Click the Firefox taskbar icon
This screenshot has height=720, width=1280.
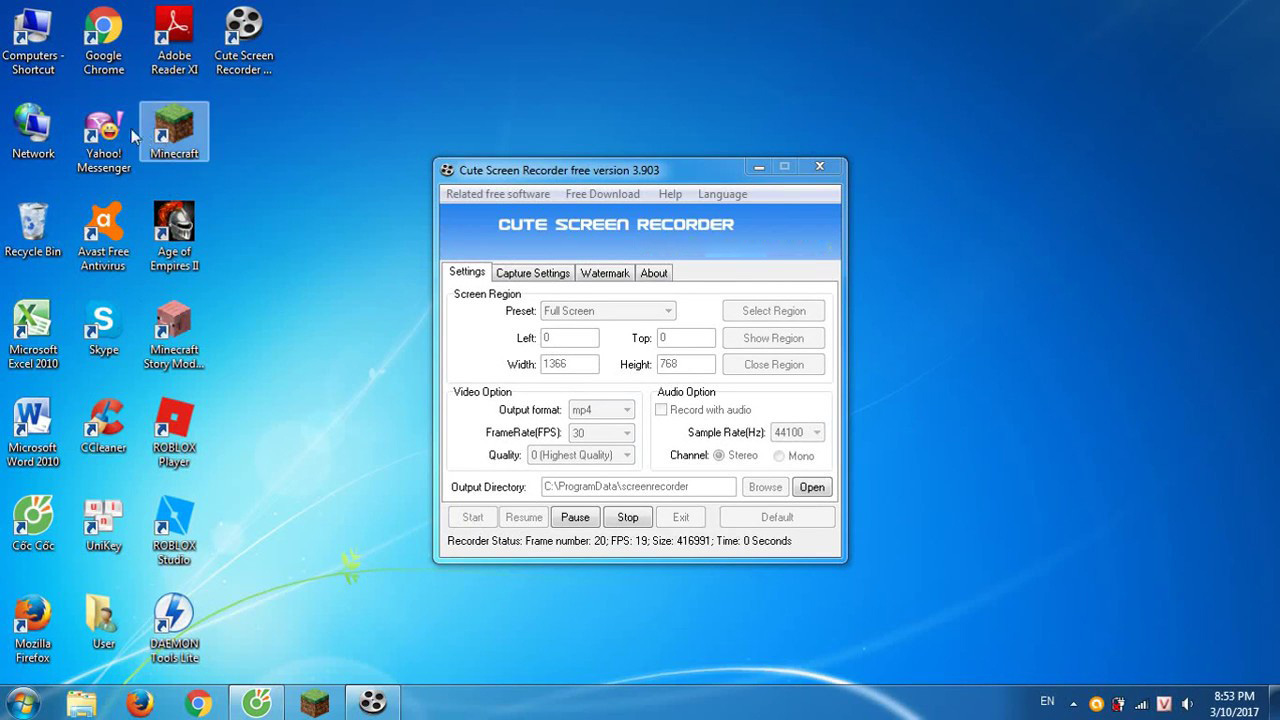pos(140,703)
